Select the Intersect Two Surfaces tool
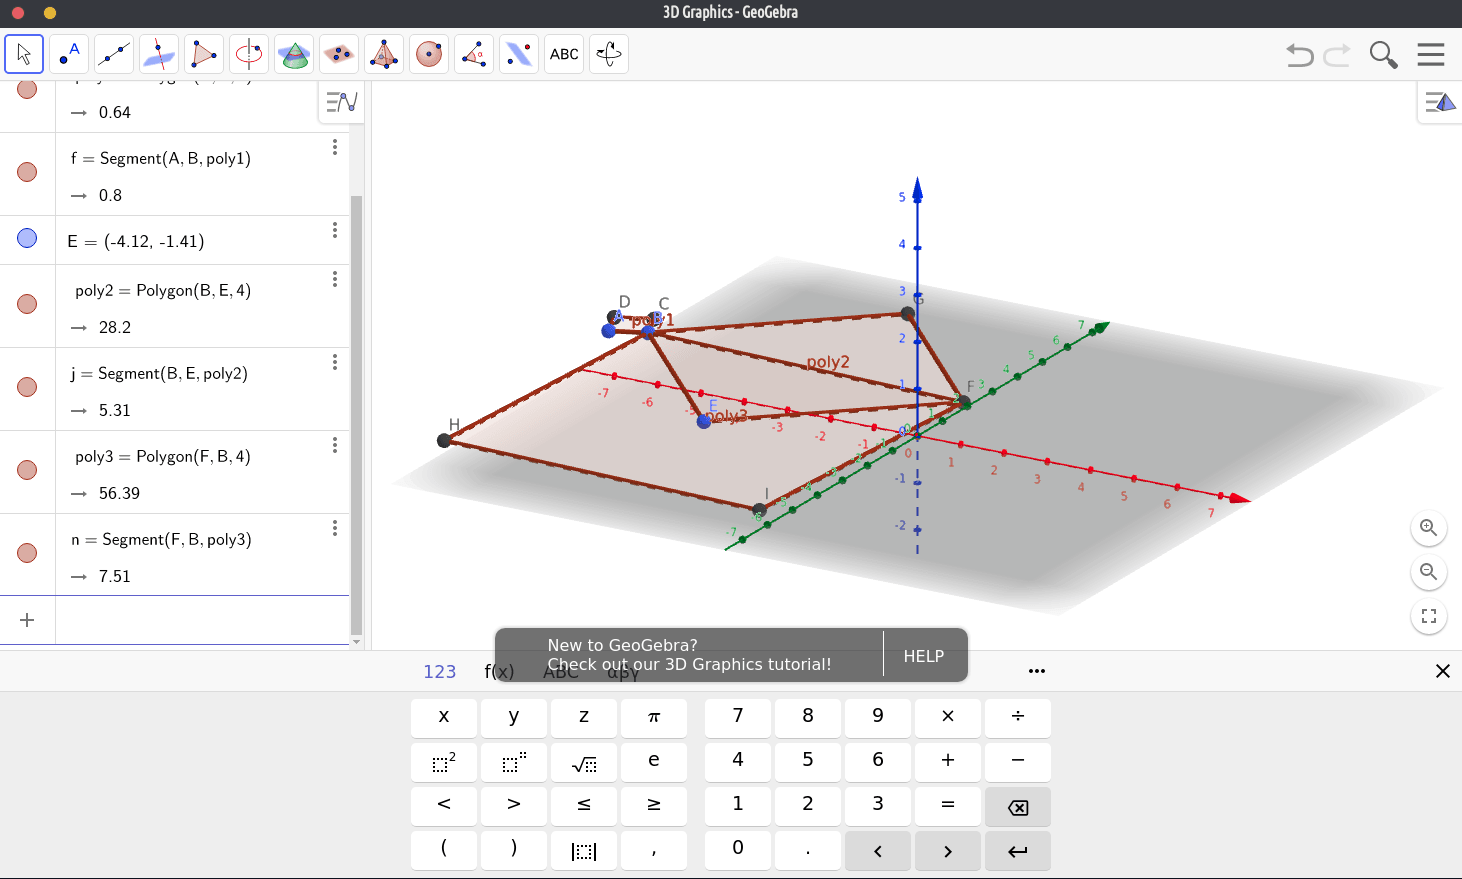Screen dimensions: 1462x879 (294, 54)
